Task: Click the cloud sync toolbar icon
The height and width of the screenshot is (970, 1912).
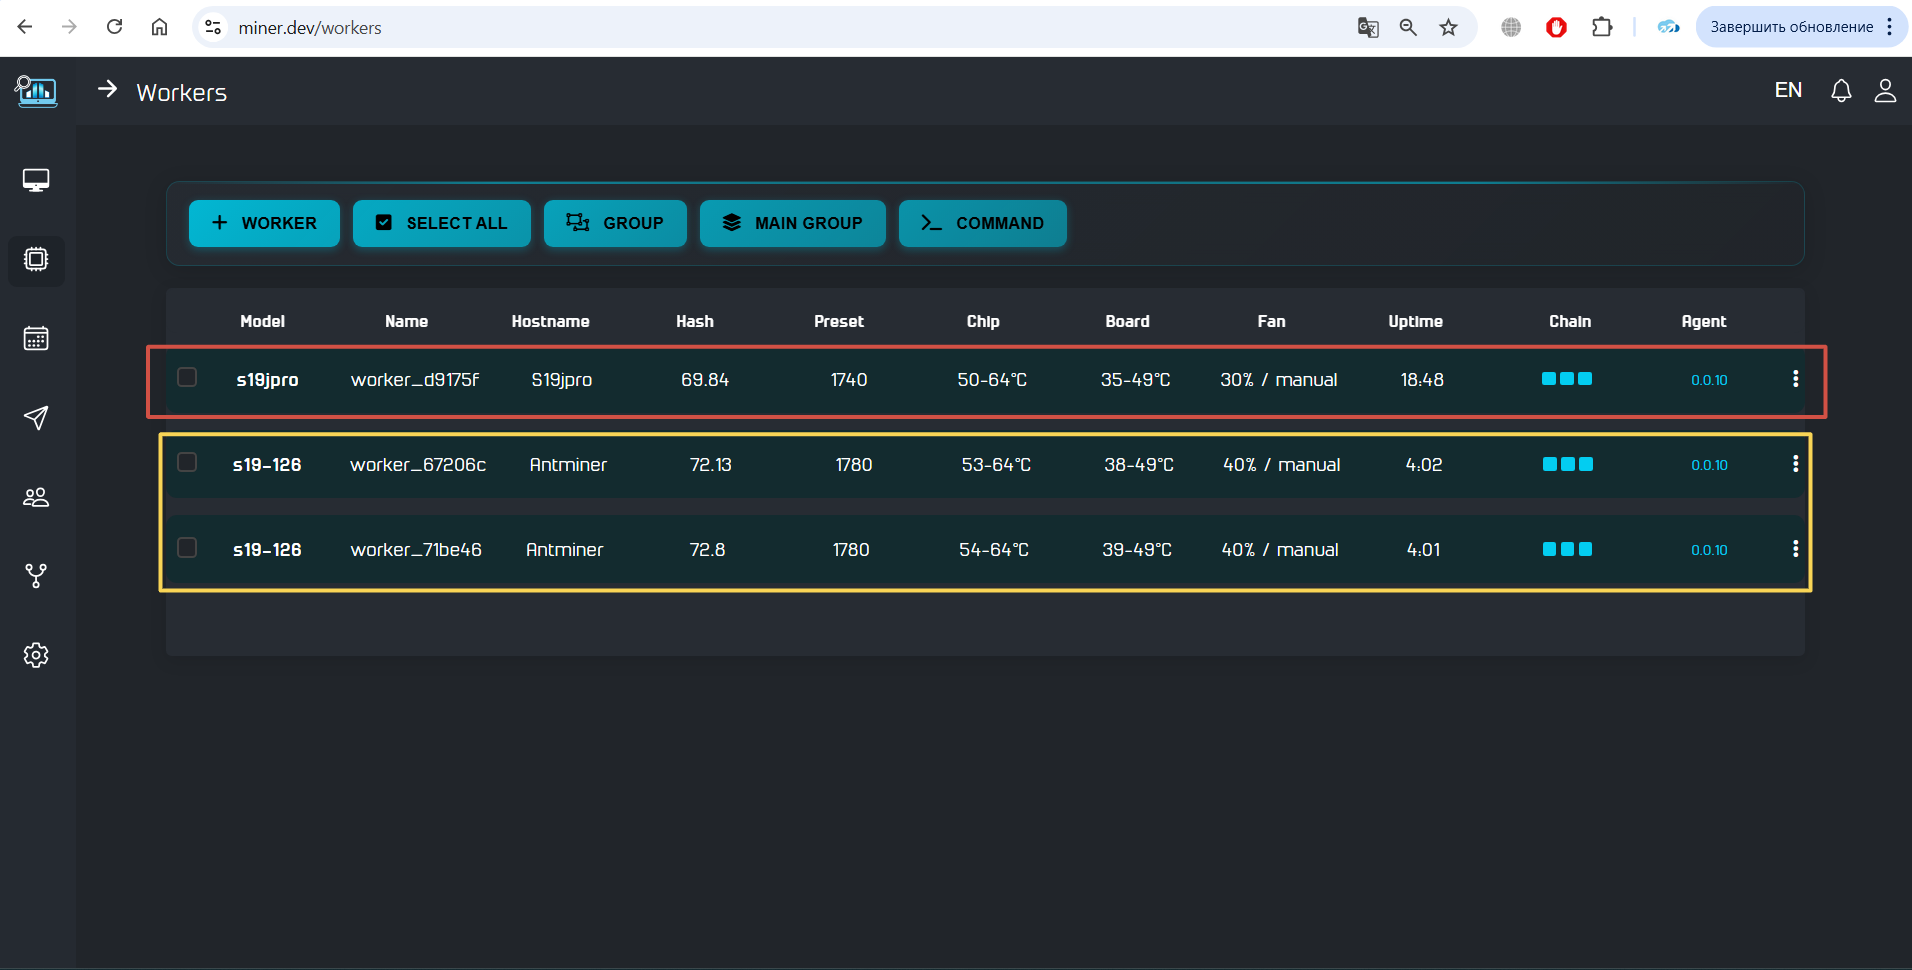Action: tap(1668, 27)
